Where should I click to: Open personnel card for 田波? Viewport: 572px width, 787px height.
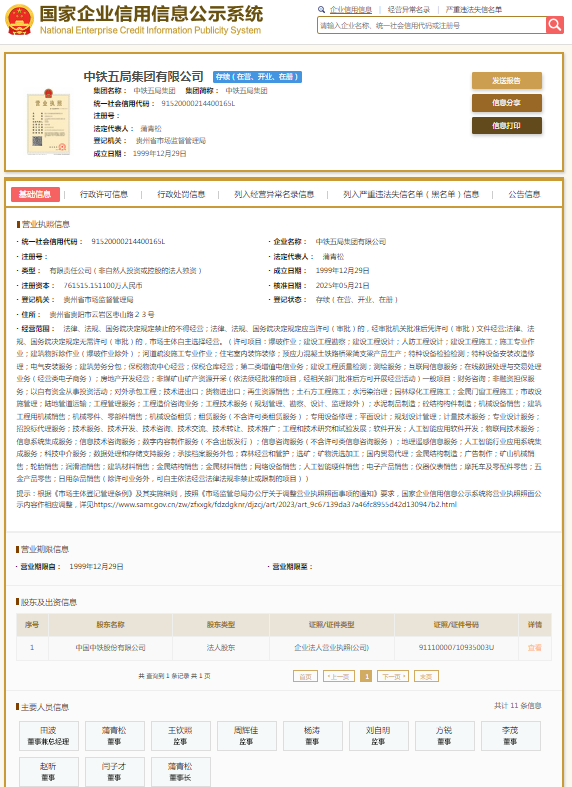click(x=49, y=736)
